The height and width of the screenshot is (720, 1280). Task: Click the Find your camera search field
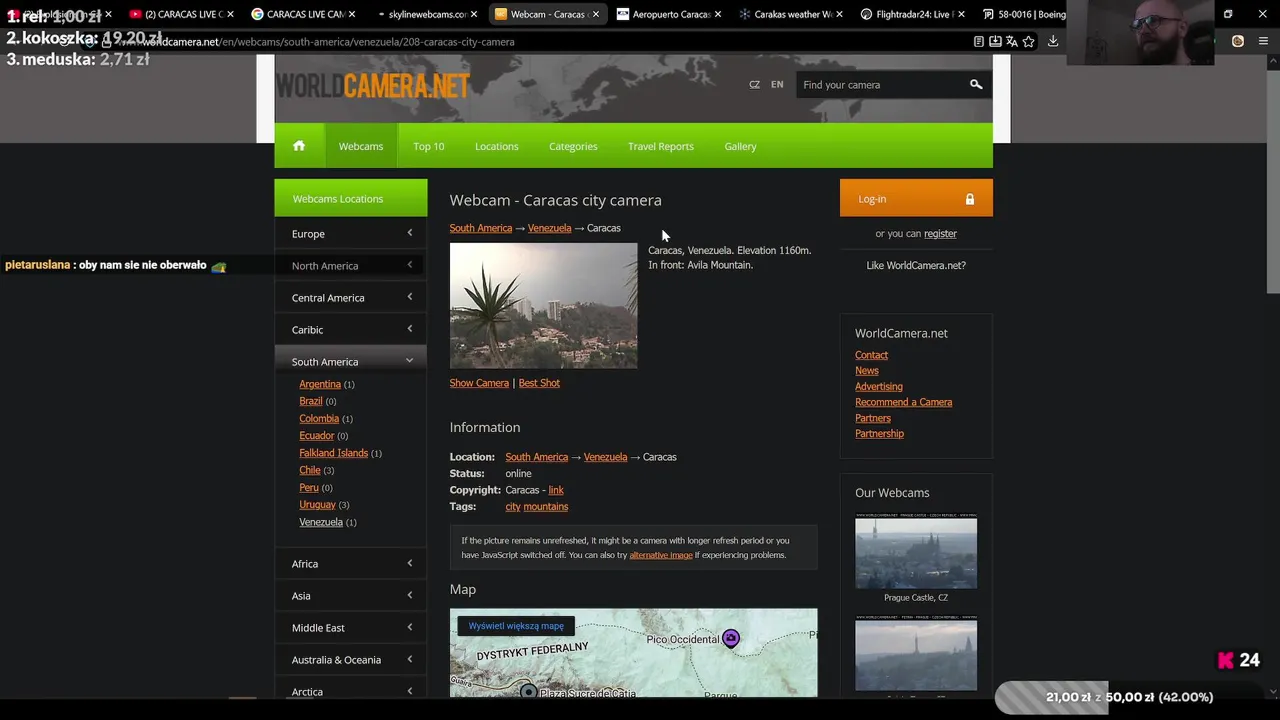[880, 85]
